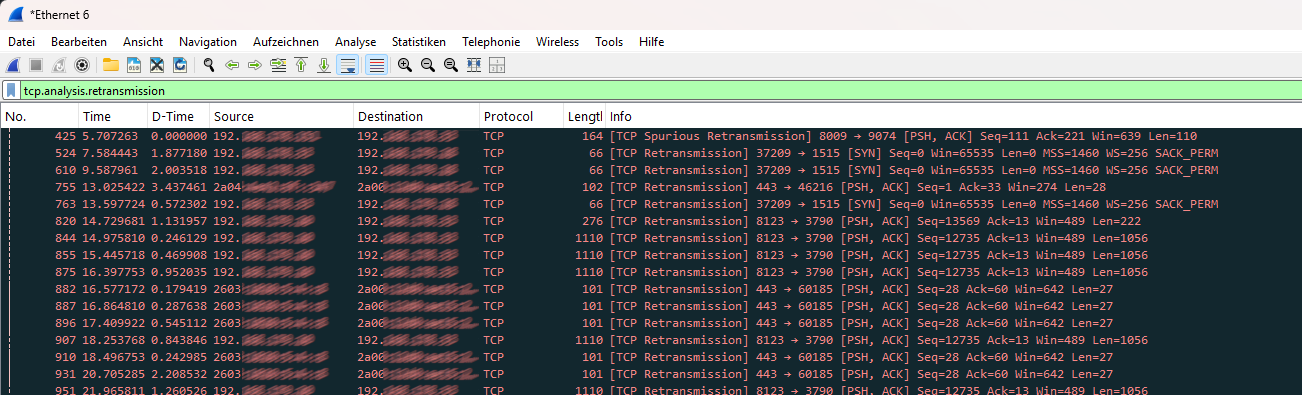Select packet number 855 row
The image size is (1302, 395).
tap(651, 255)
